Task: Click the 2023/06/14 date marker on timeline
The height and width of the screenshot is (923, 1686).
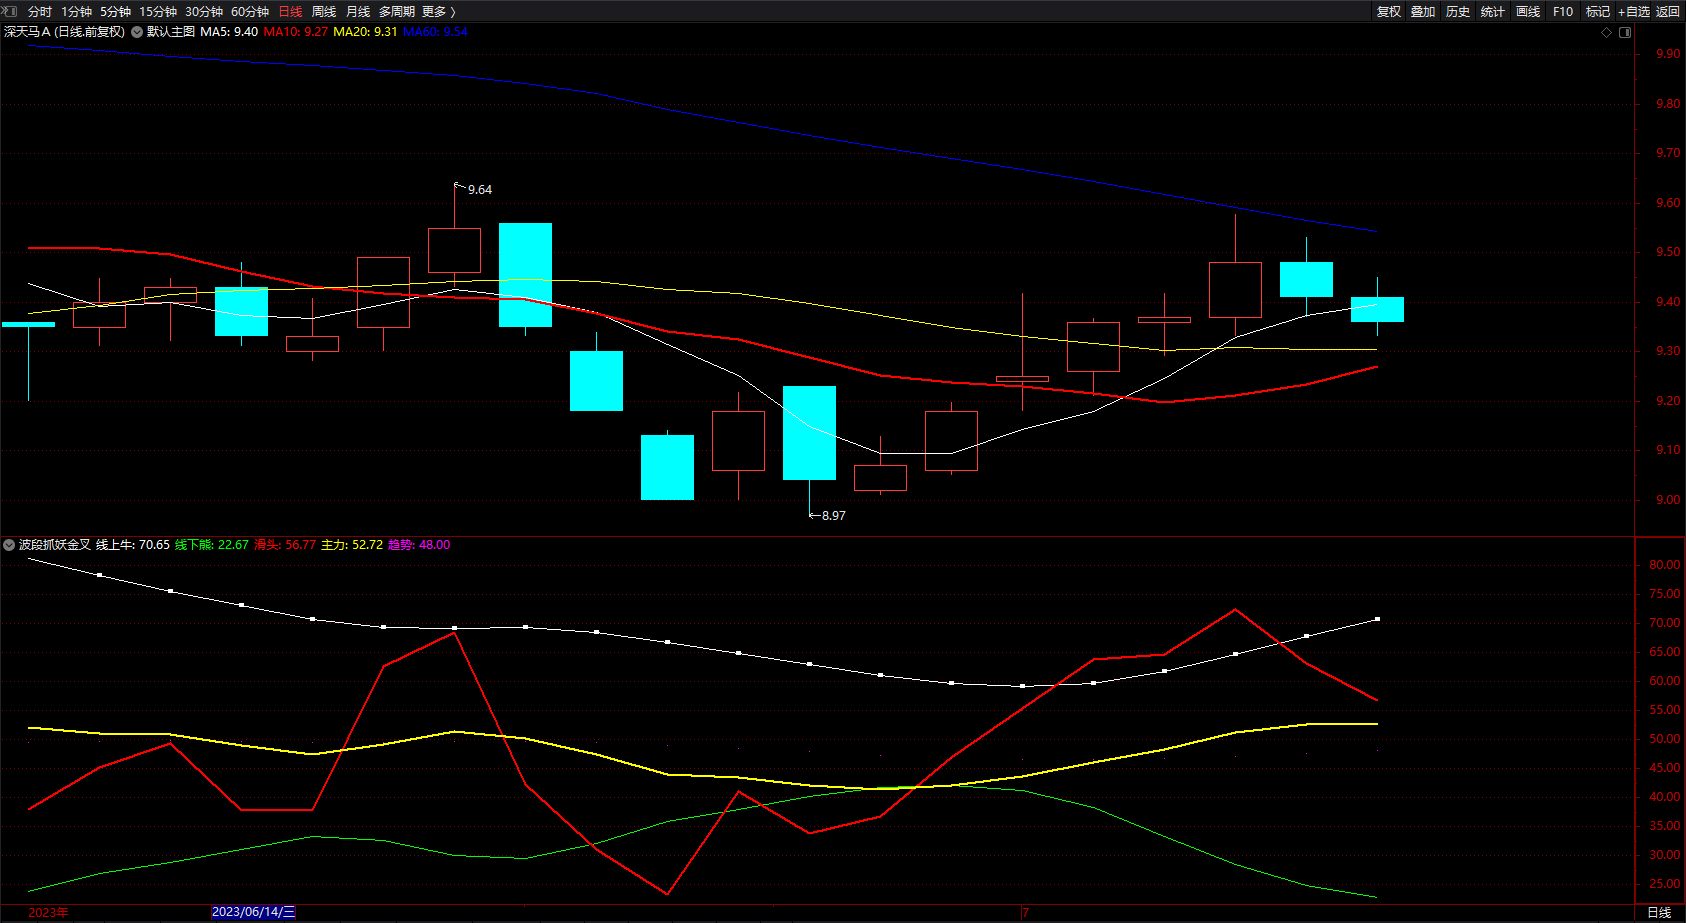Action: (x=253, y=912)
